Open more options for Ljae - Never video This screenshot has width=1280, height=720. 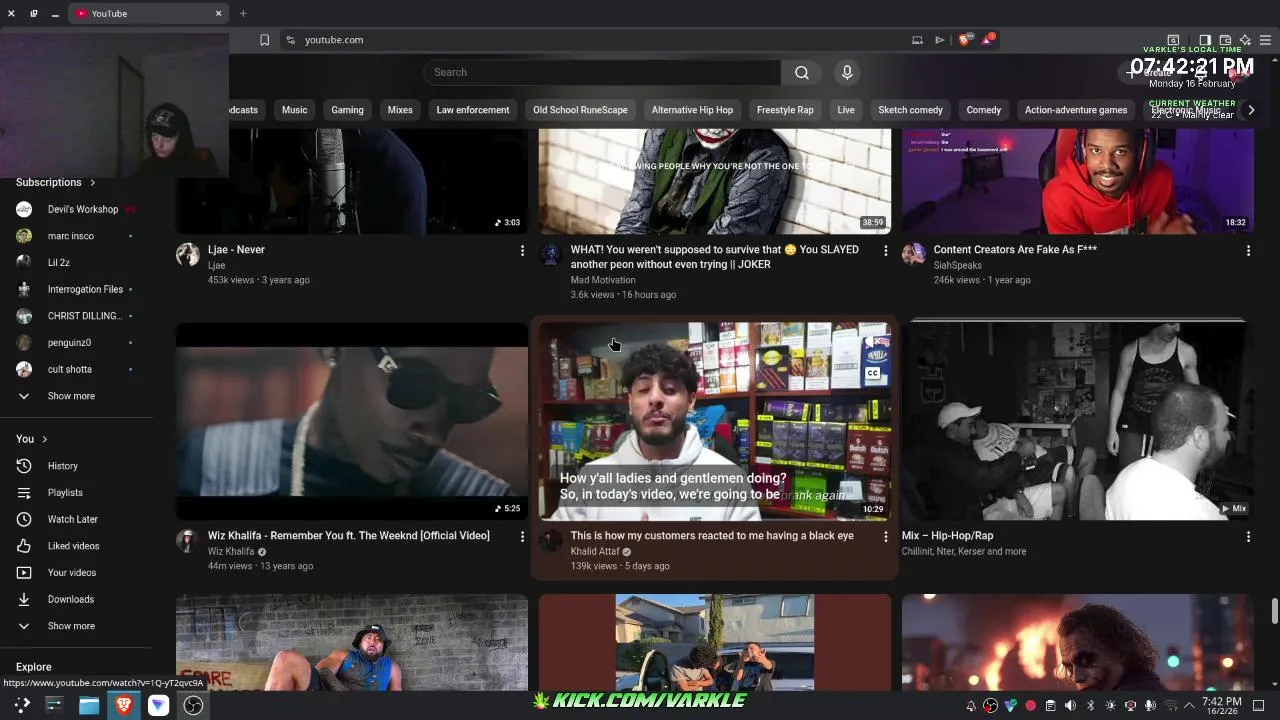[522, 250]
